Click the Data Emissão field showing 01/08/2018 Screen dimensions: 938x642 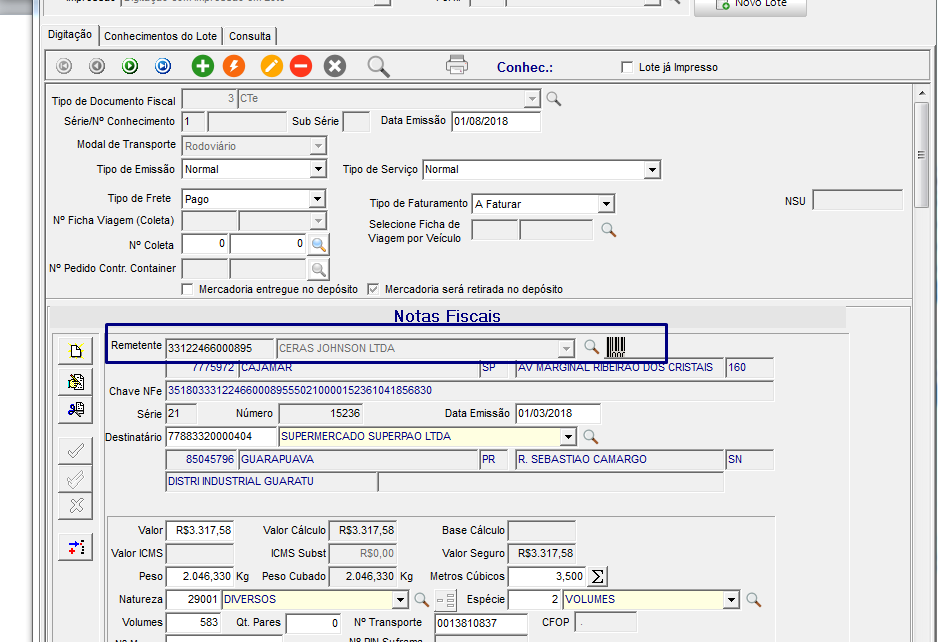495,122
